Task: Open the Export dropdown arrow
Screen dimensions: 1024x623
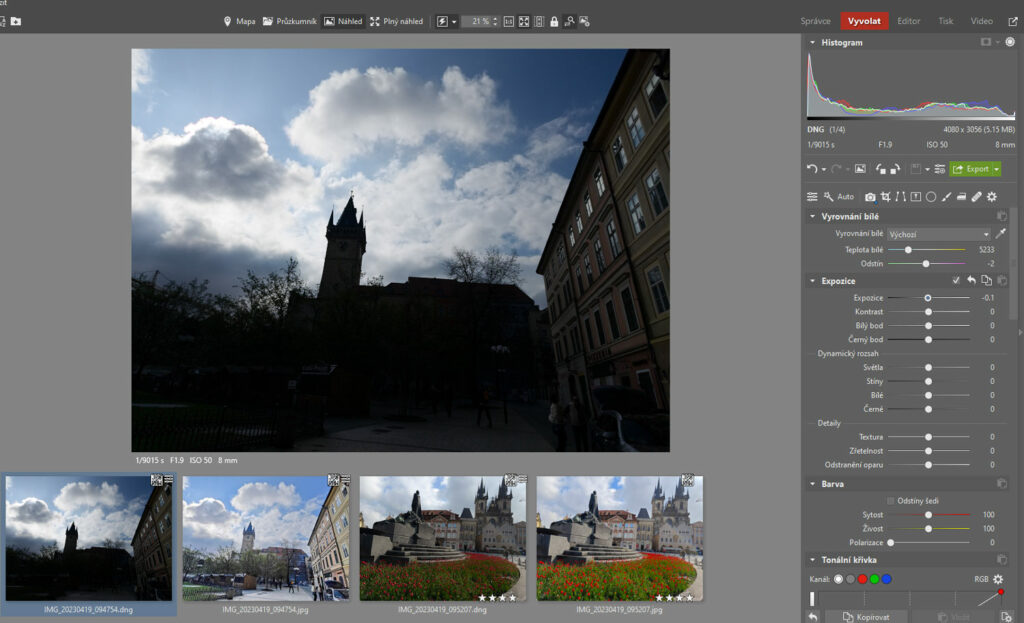Action: tap(995, 169)
